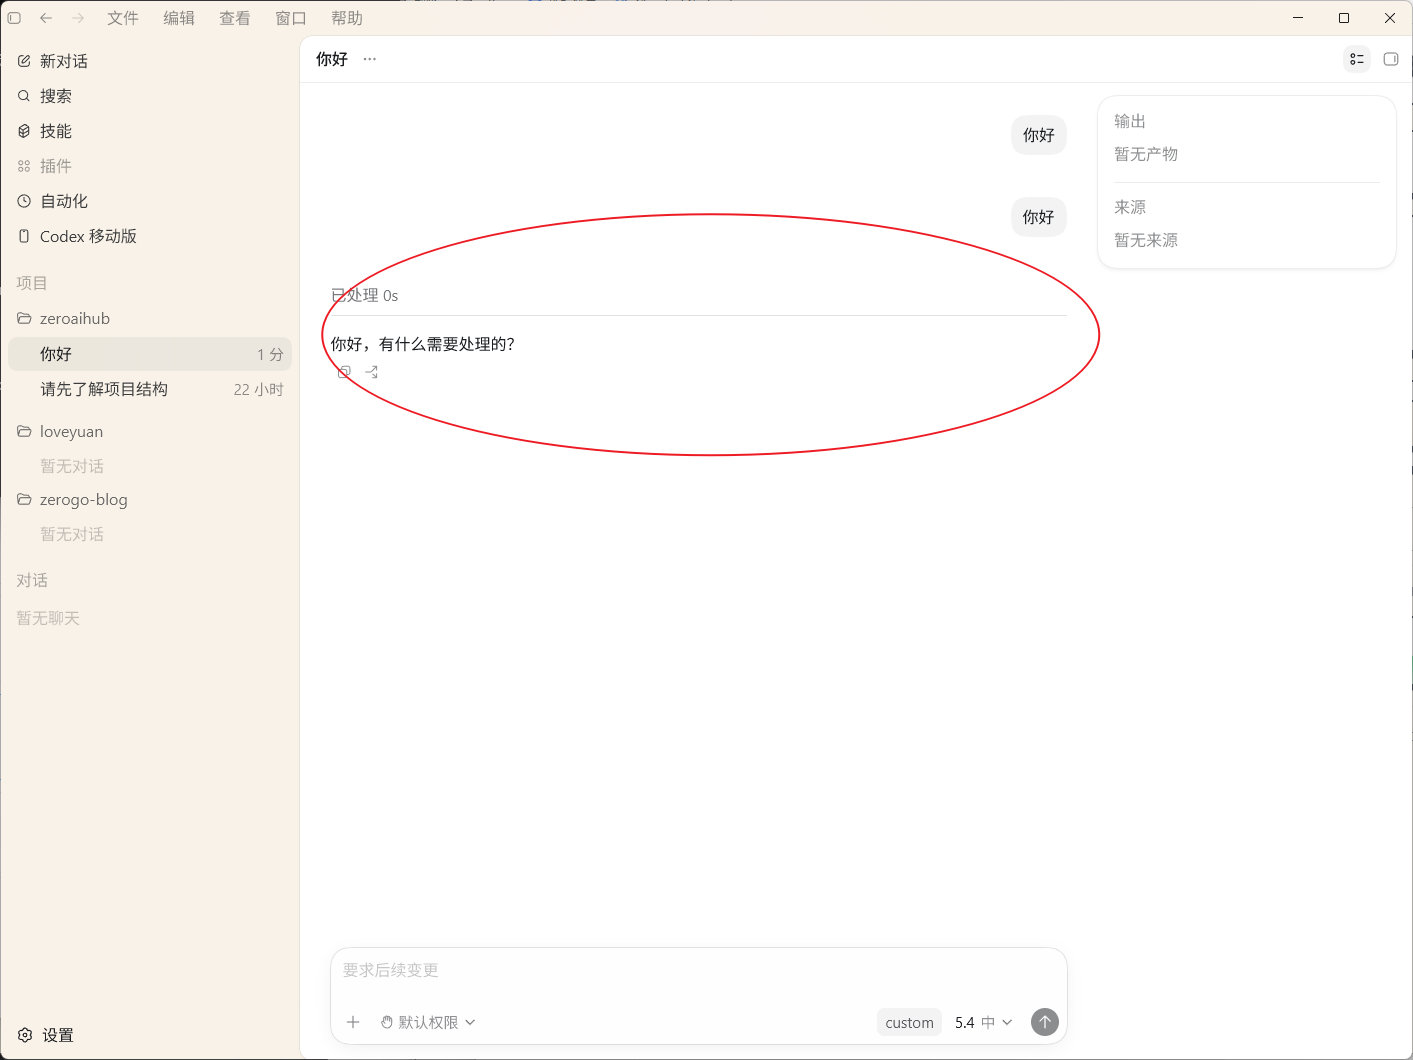Open the 插件 section
Screen dimensions: 1413x1060
(150, 166)
